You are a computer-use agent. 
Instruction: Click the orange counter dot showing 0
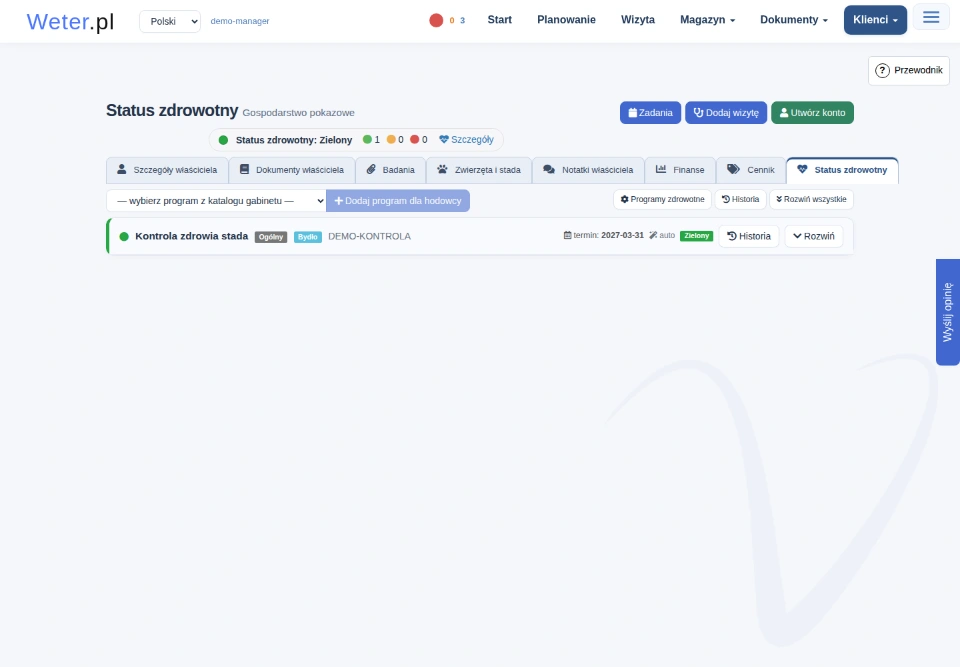[391, 140]
